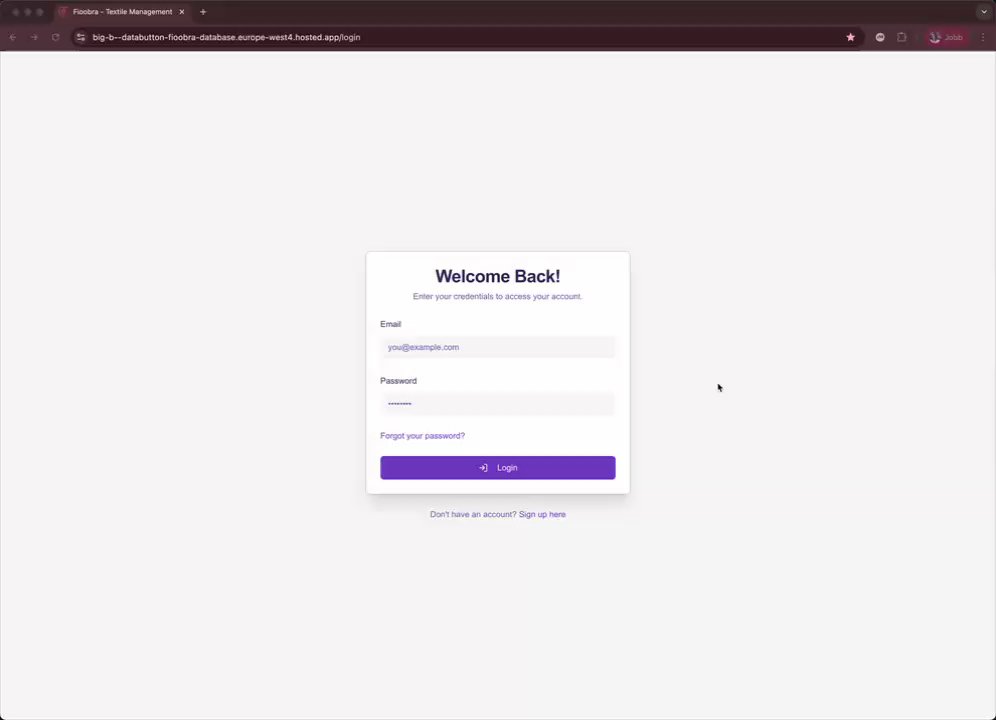Focus the Password input field
This screenshot has width=996, height=720.
tap(497, 404)
